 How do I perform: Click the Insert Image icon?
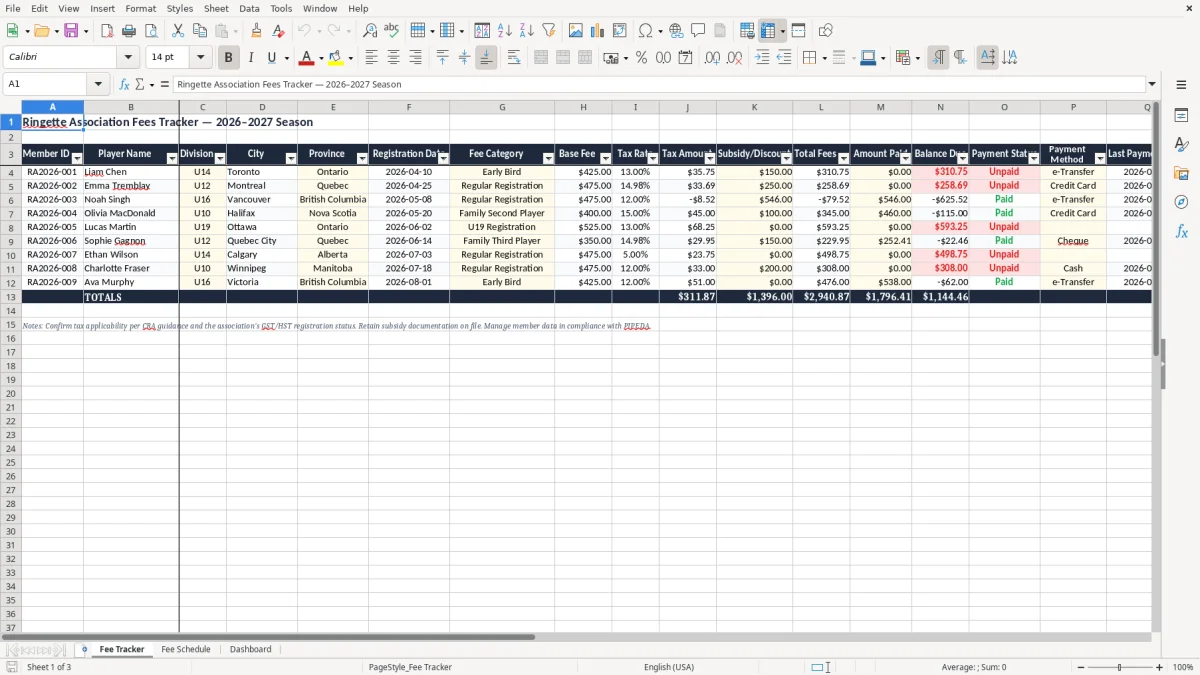coord(576,31)
